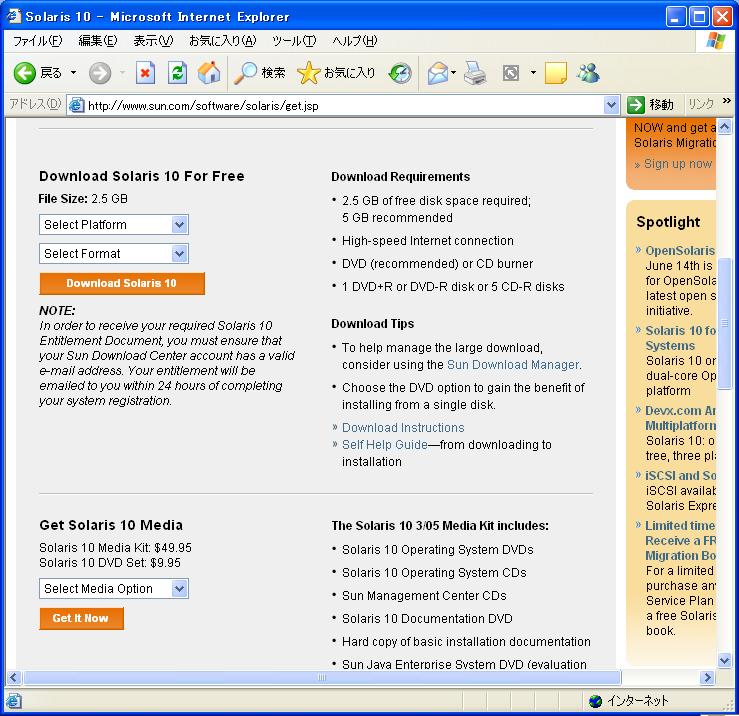The width and height of the screenshot is (739, 716).
Task: Click the green Go arrow button
Action: pos(636,105)
